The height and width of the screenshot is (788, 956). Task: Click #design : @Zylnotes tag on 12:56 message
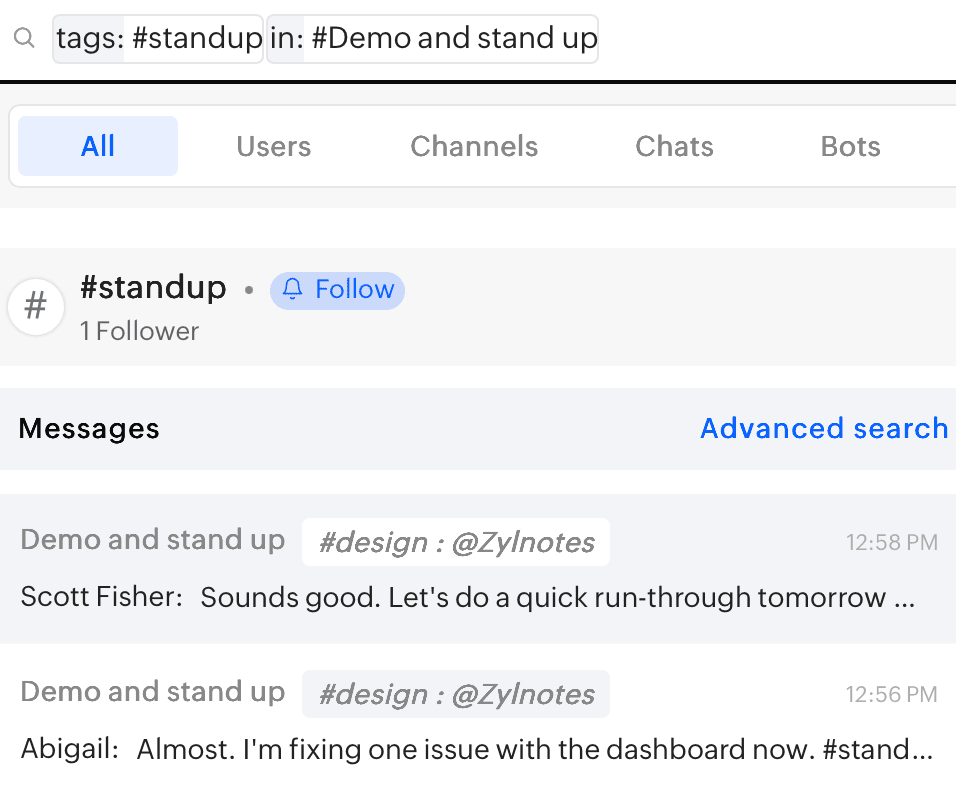point(456,694)
